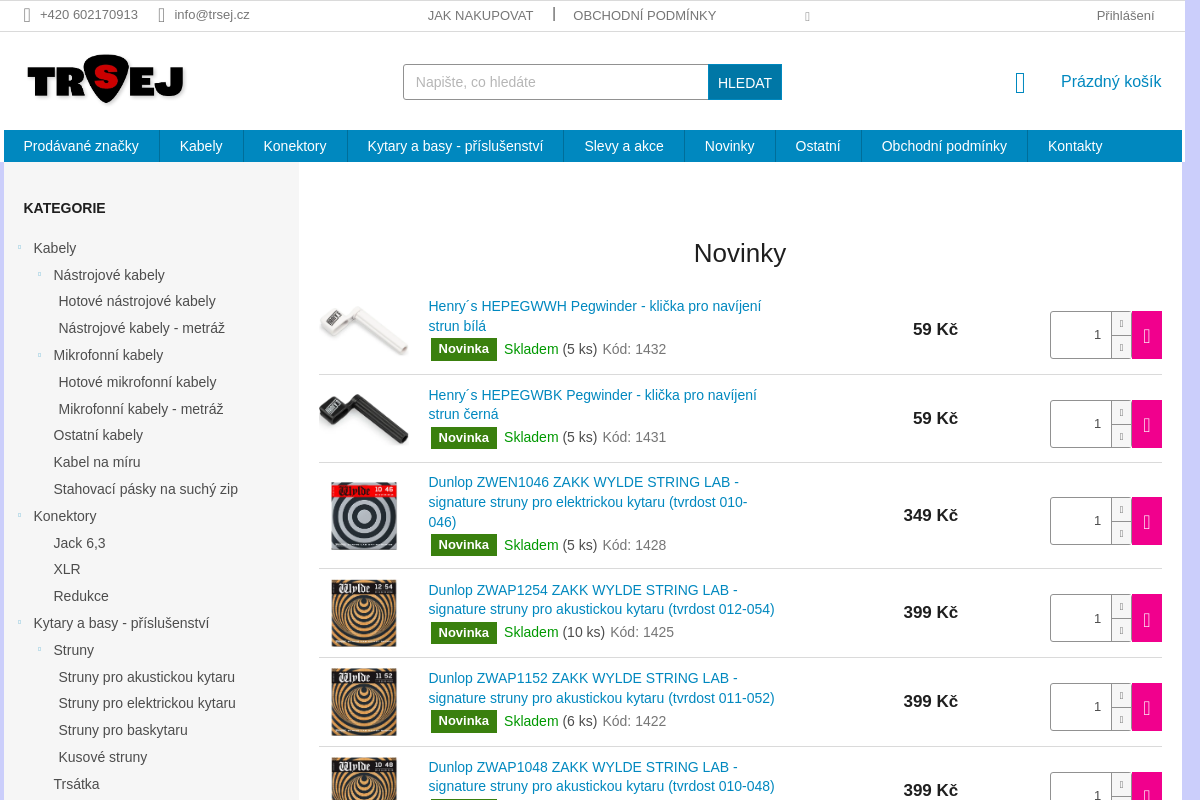The width and height of the screenshot is (1200, 800).
Task: Click the TRSEJ logo
Action: coord(106,79)
